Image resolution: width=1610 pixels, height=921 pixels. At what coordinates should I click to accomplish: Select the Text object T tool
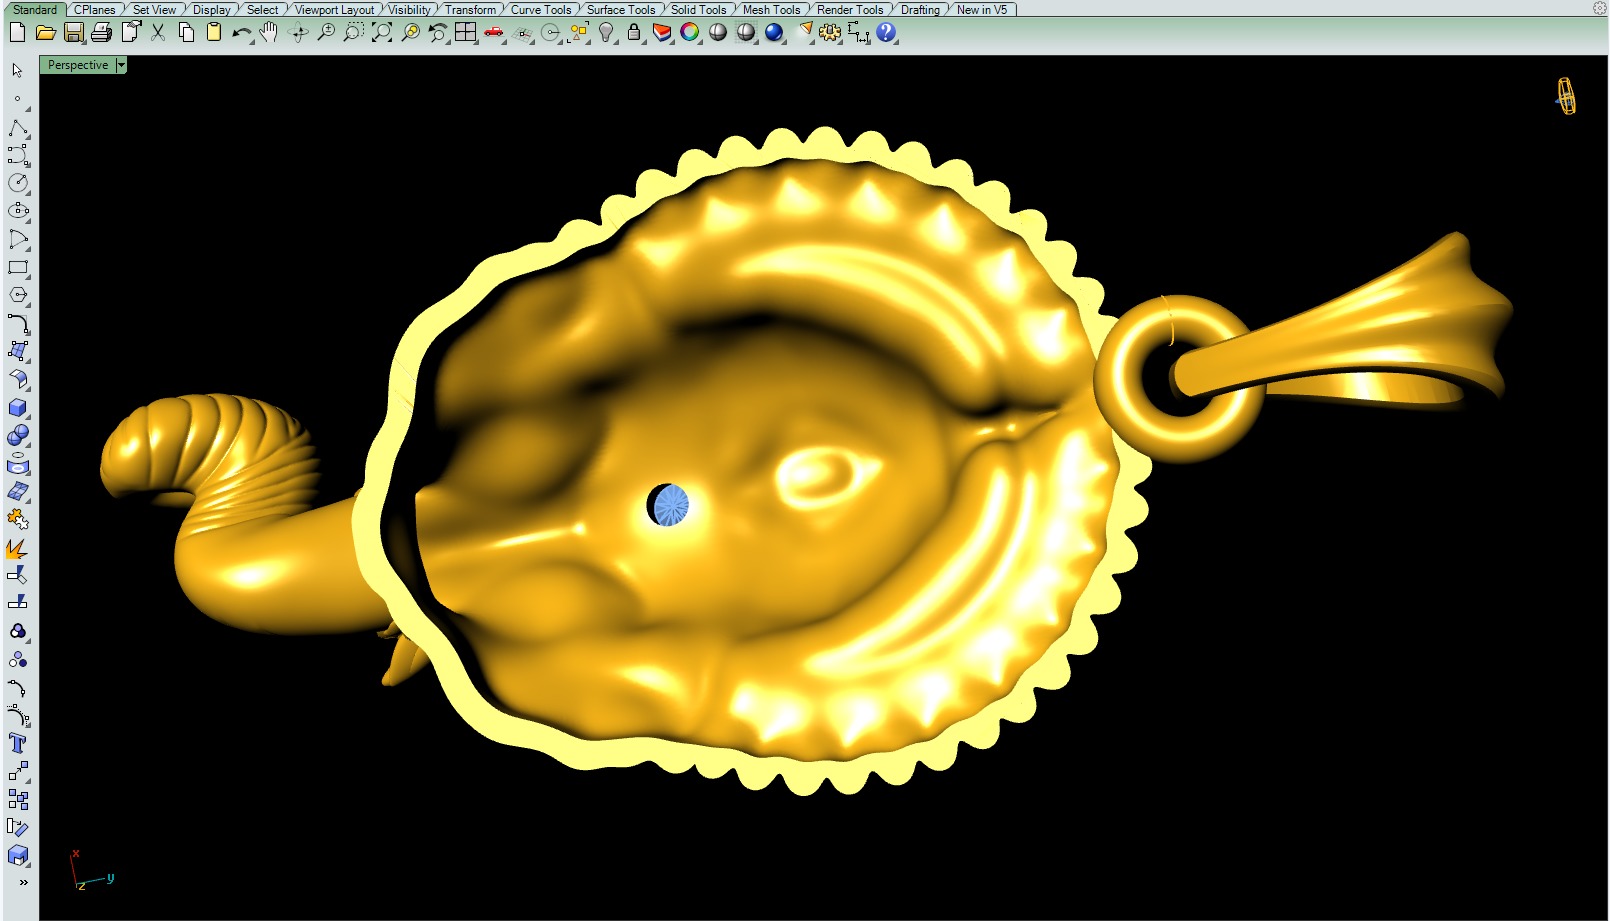[x=18, y=743]
